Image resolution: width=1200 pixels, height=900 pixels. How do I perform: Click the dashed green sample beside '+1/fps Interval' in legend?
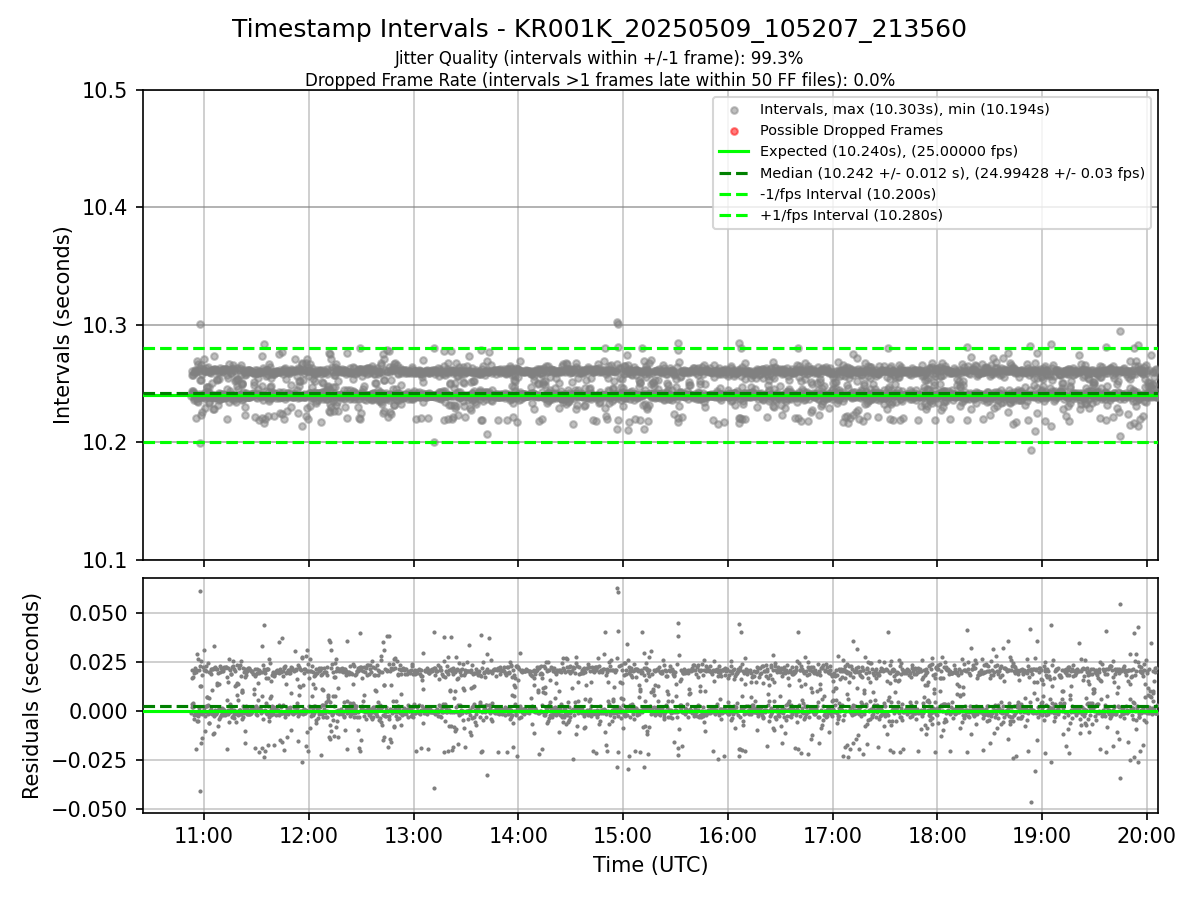coord(734,215)
